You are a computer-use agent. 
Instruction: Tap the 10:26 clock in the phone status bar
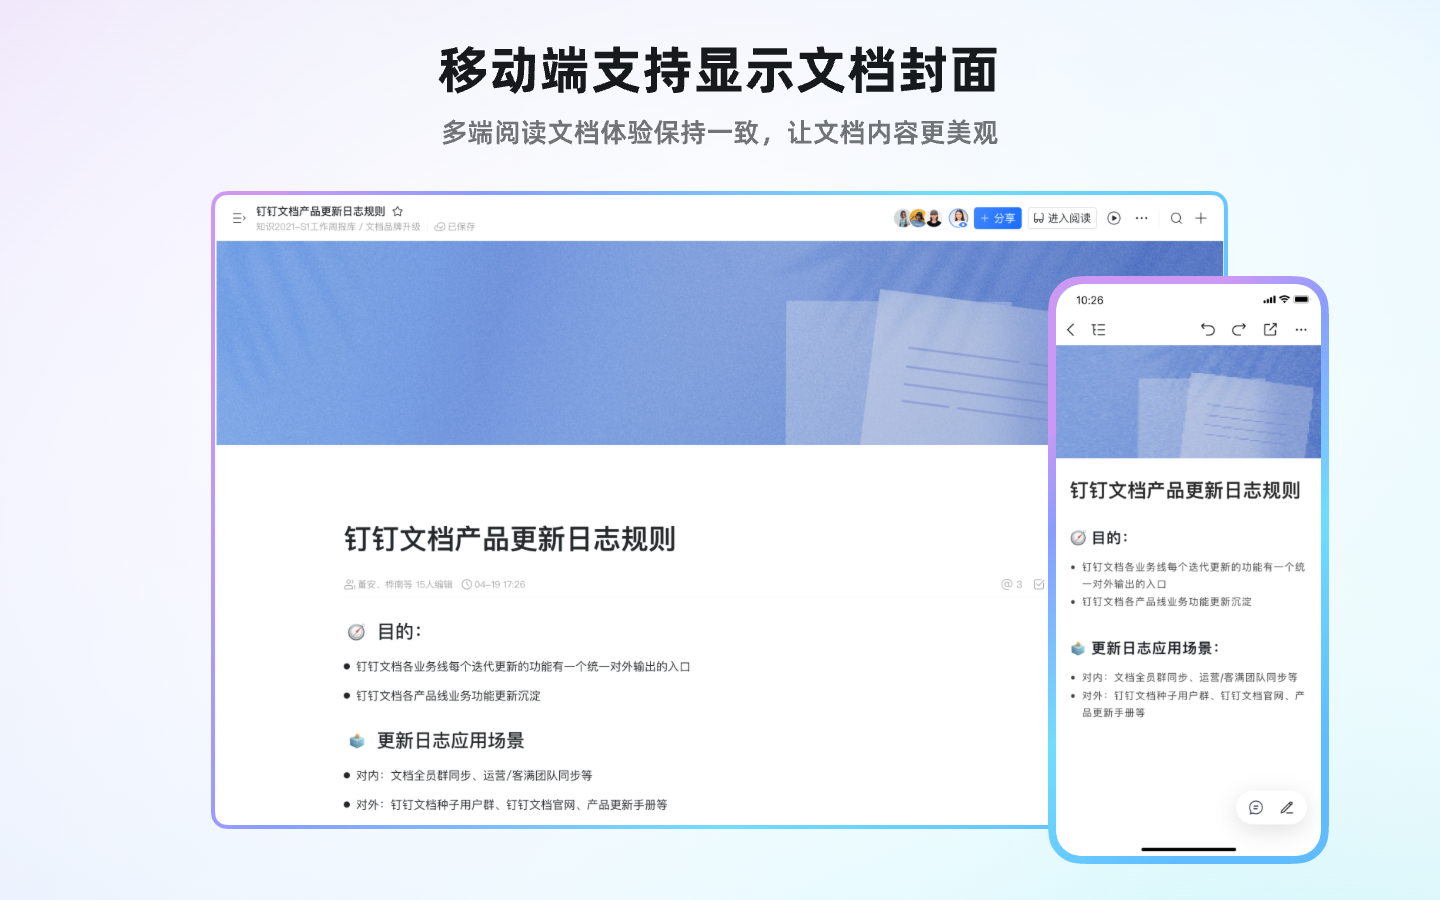1090,300
